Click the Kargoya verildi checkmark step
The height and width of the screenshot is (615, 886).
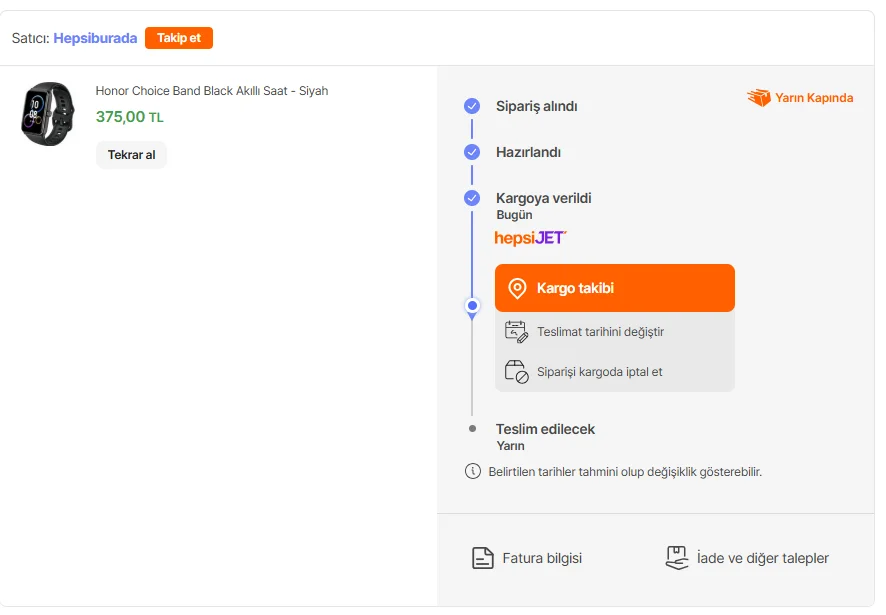click(472, 198)
